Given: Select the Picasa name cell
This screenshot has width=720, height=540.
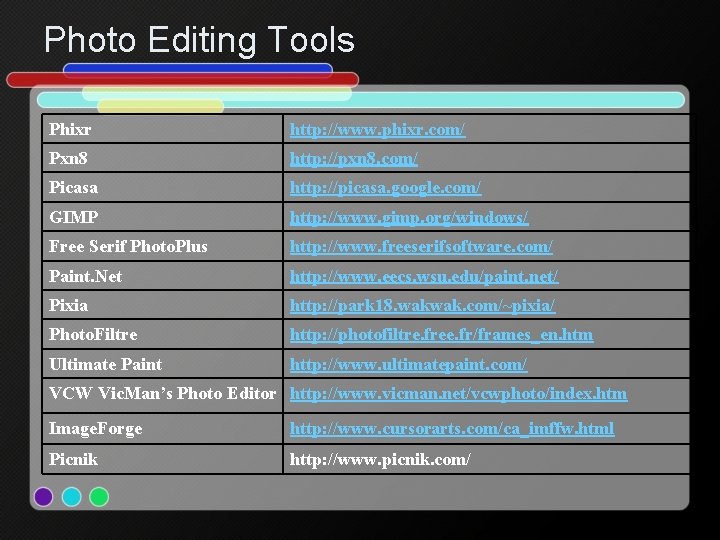Looking at the screenshot, I should pos(163,187).
